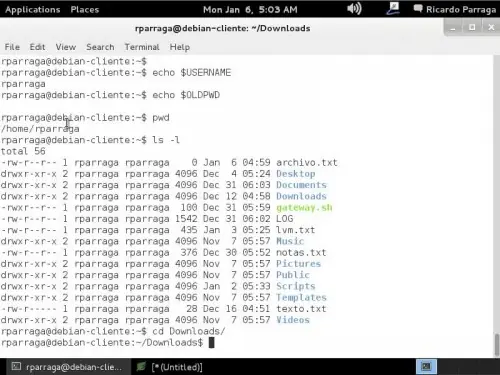
Task: Click the 'total 56' line
Action: (x=23, y=151)
